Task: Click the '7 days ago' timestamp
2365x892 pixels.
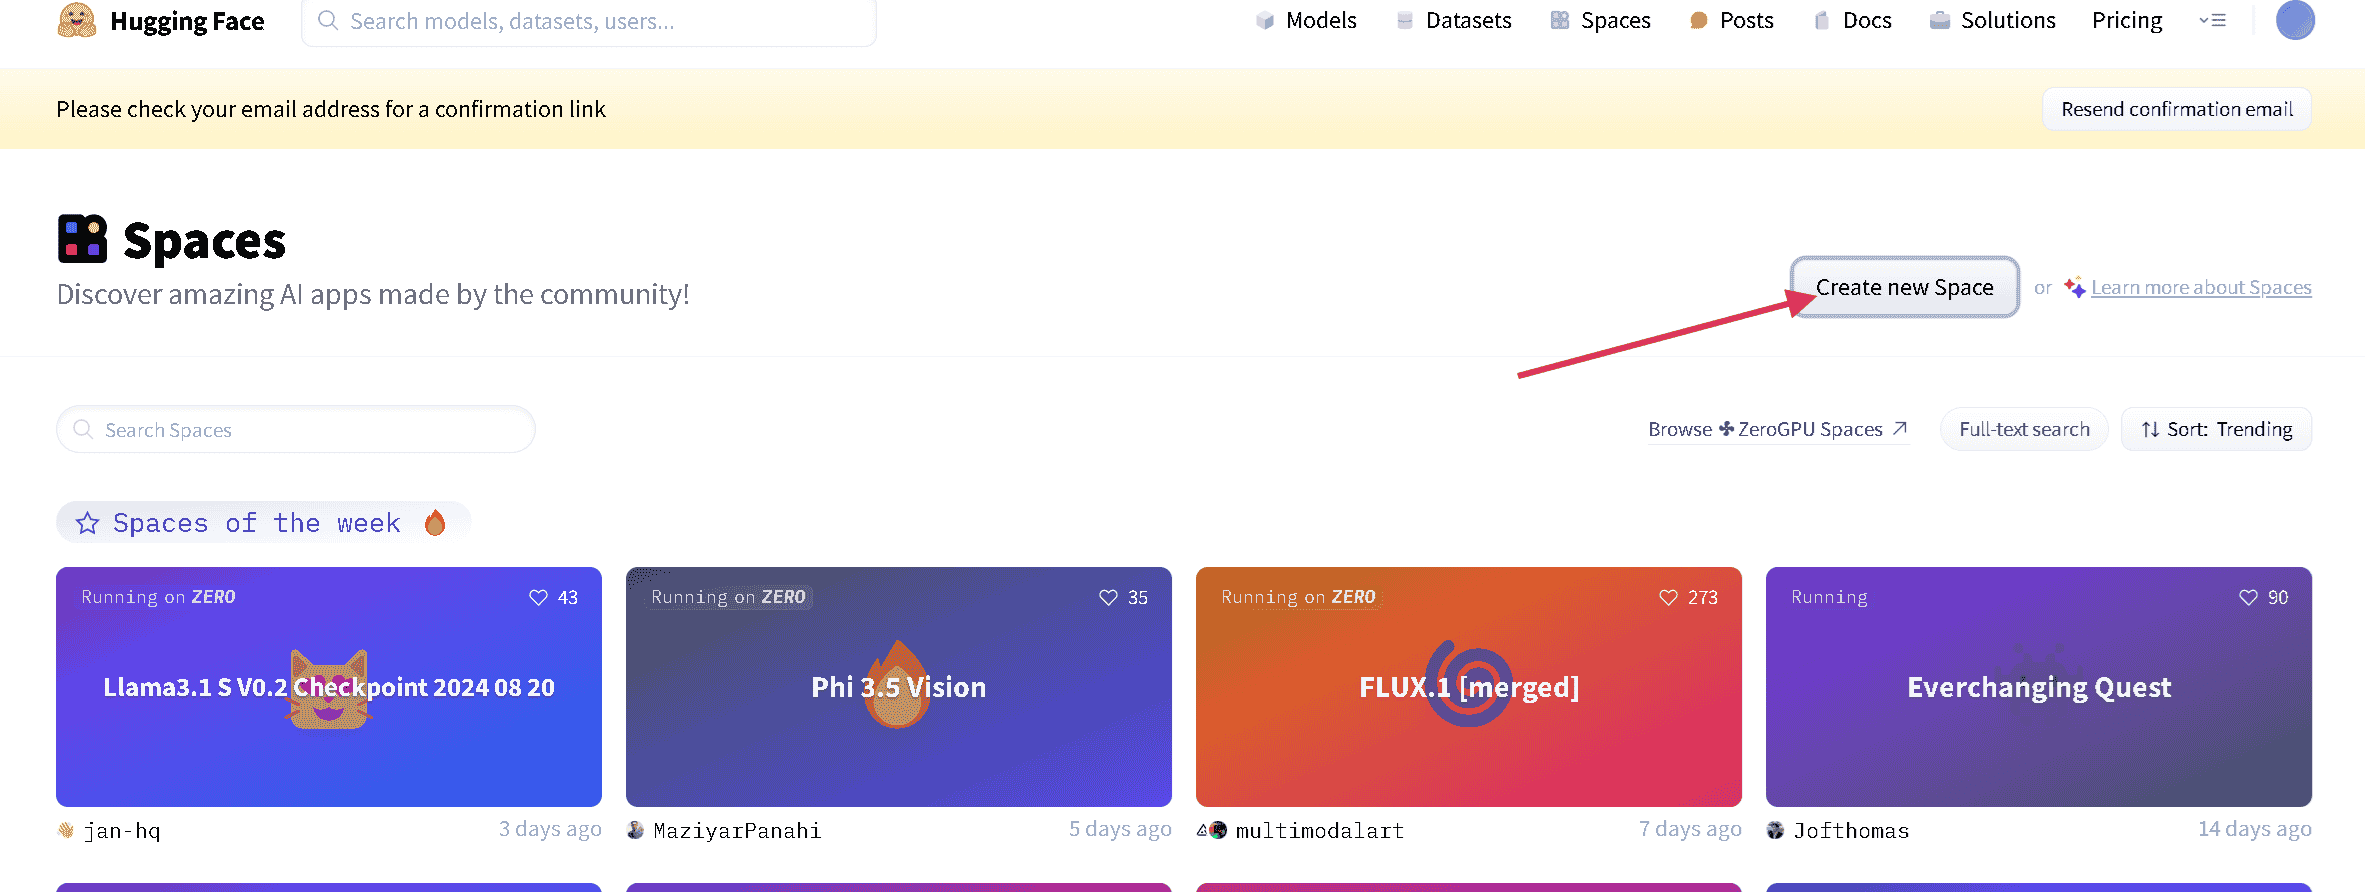Action: click(x=1690, y=829)
